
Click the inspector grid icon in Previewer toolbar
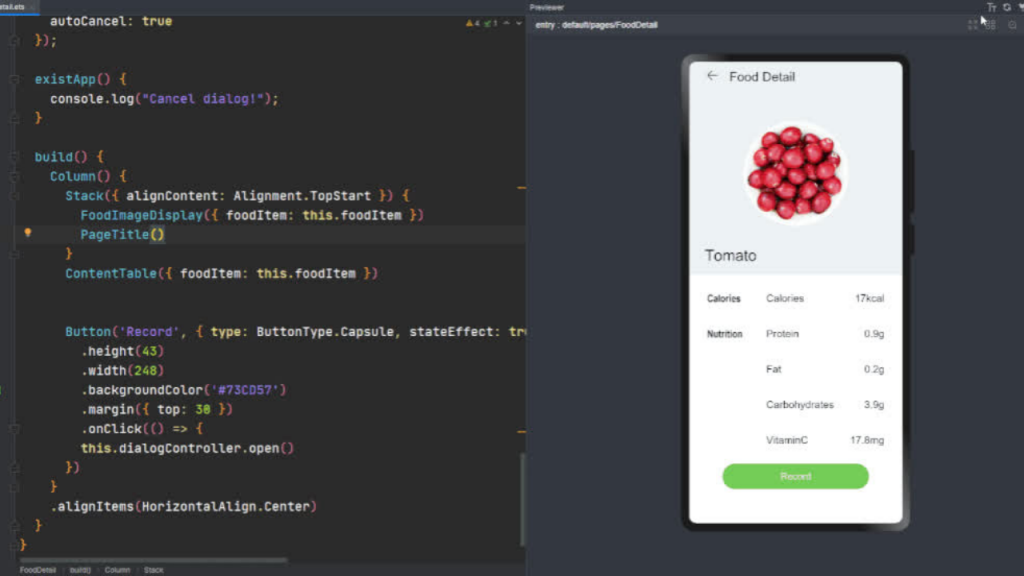[x=972, y=25]
